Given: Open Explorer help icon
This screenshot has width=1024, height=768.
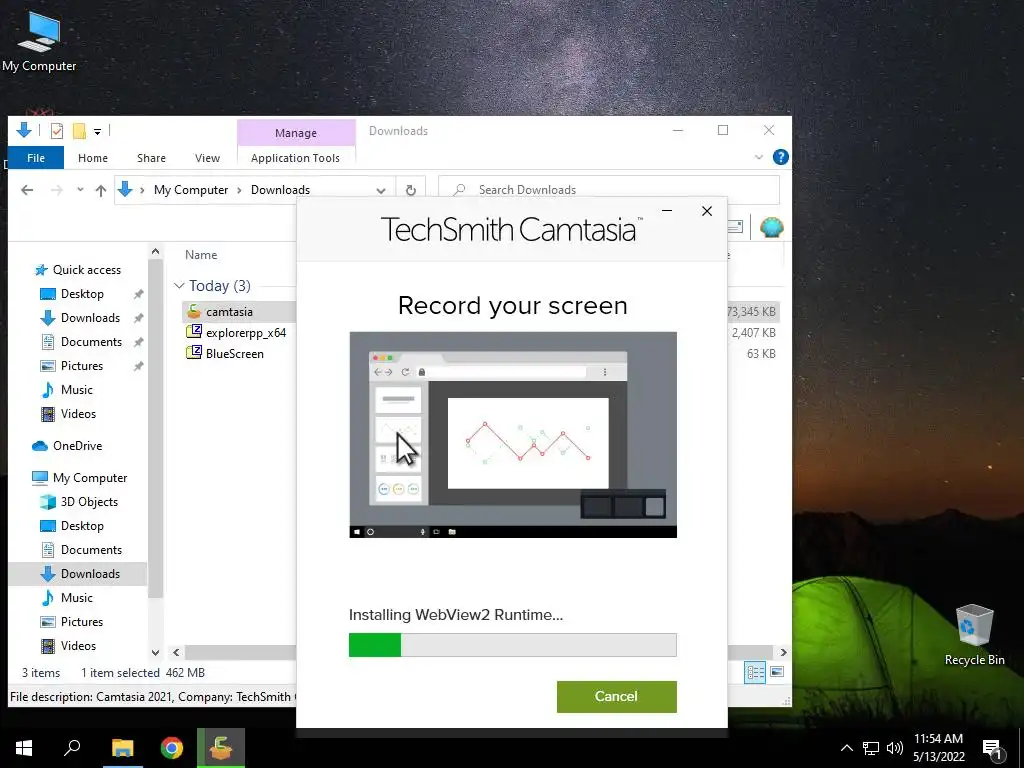Looking at the screenshot, I should pyautogui.click(x=780, y=157).
